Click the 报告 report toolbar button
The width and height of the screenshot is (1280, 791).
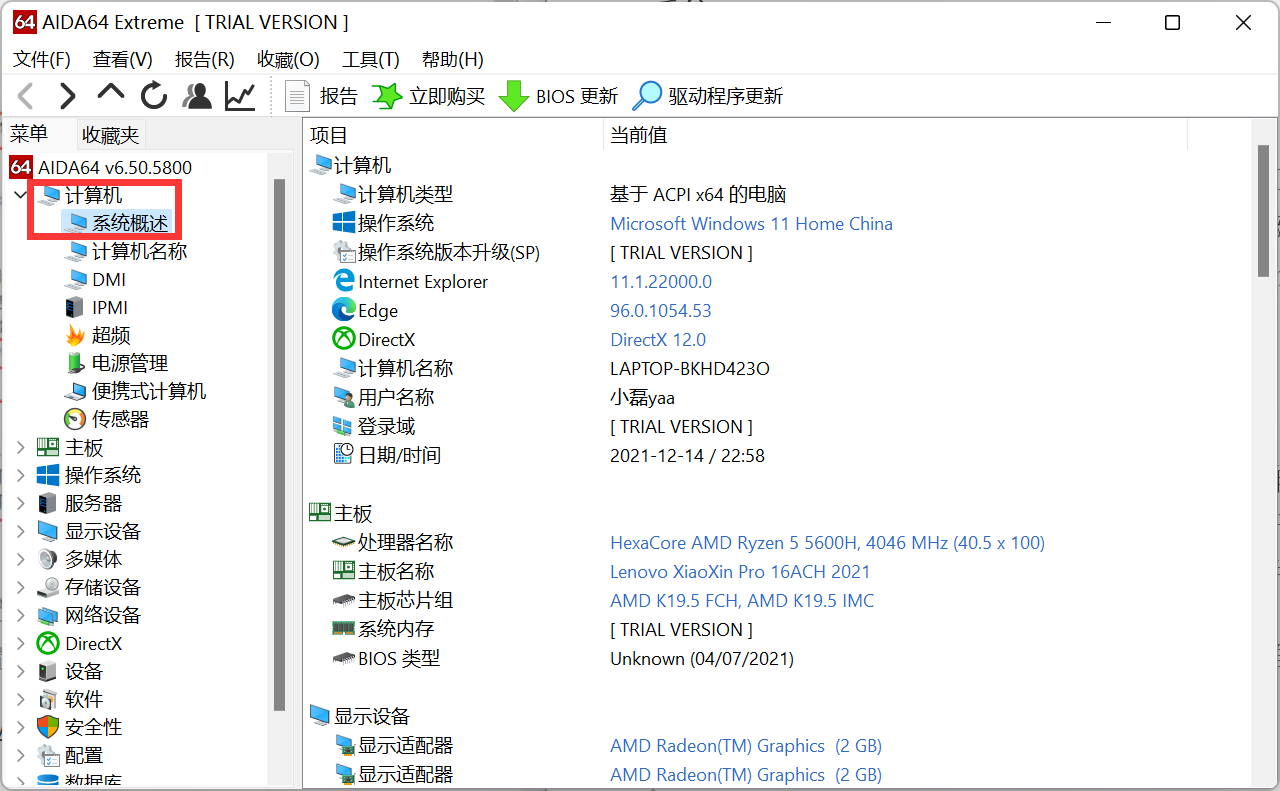pos(322,96)
